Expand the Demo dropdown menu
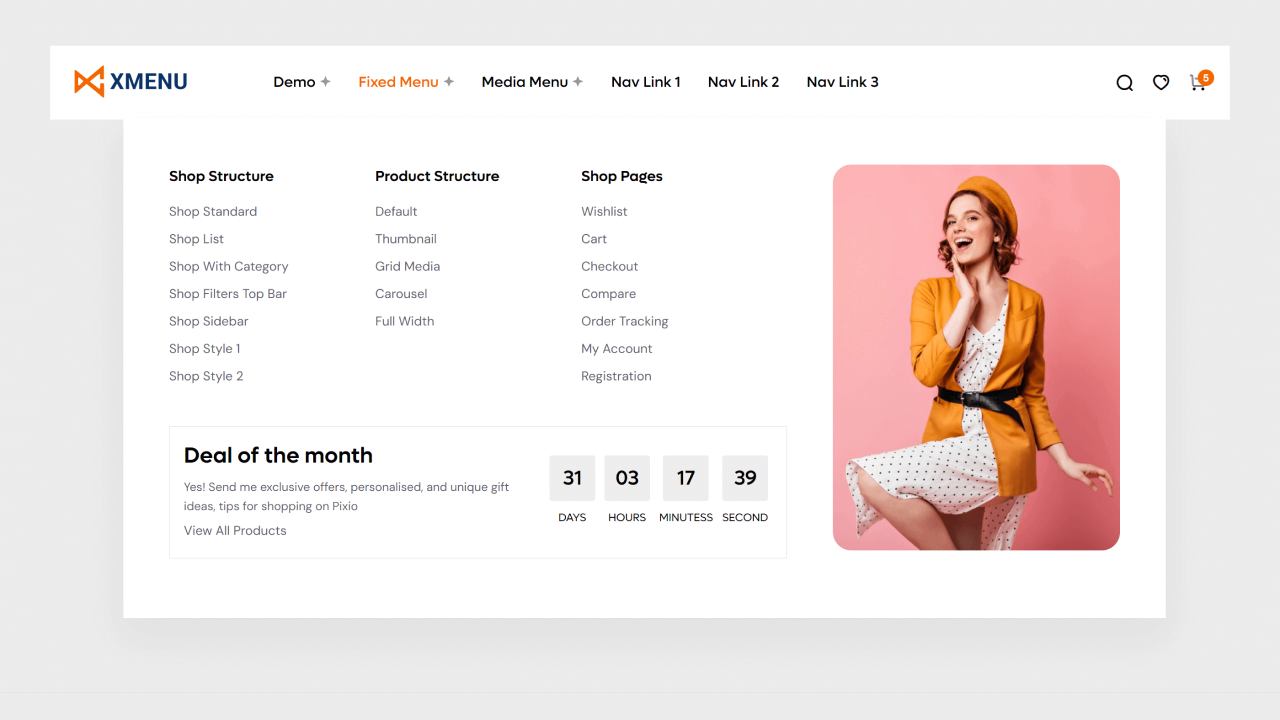This screenshot has height=720, width=1280. [295, 82]
